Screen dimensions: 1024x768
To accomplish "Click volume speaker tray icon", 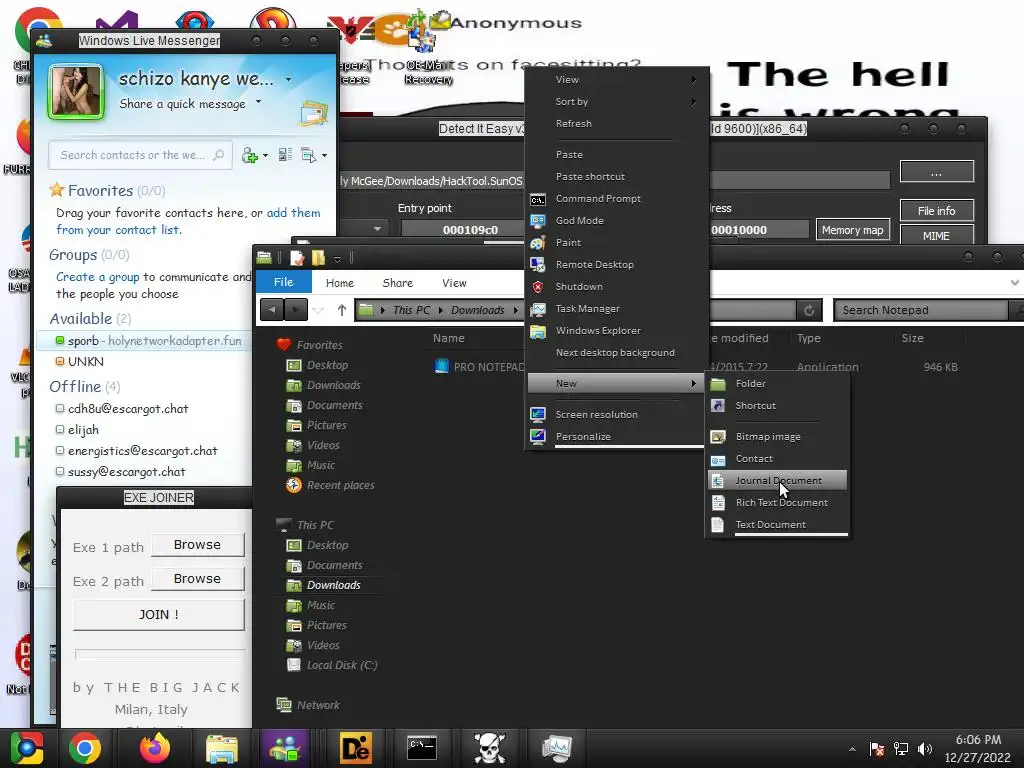I will 925,749.
